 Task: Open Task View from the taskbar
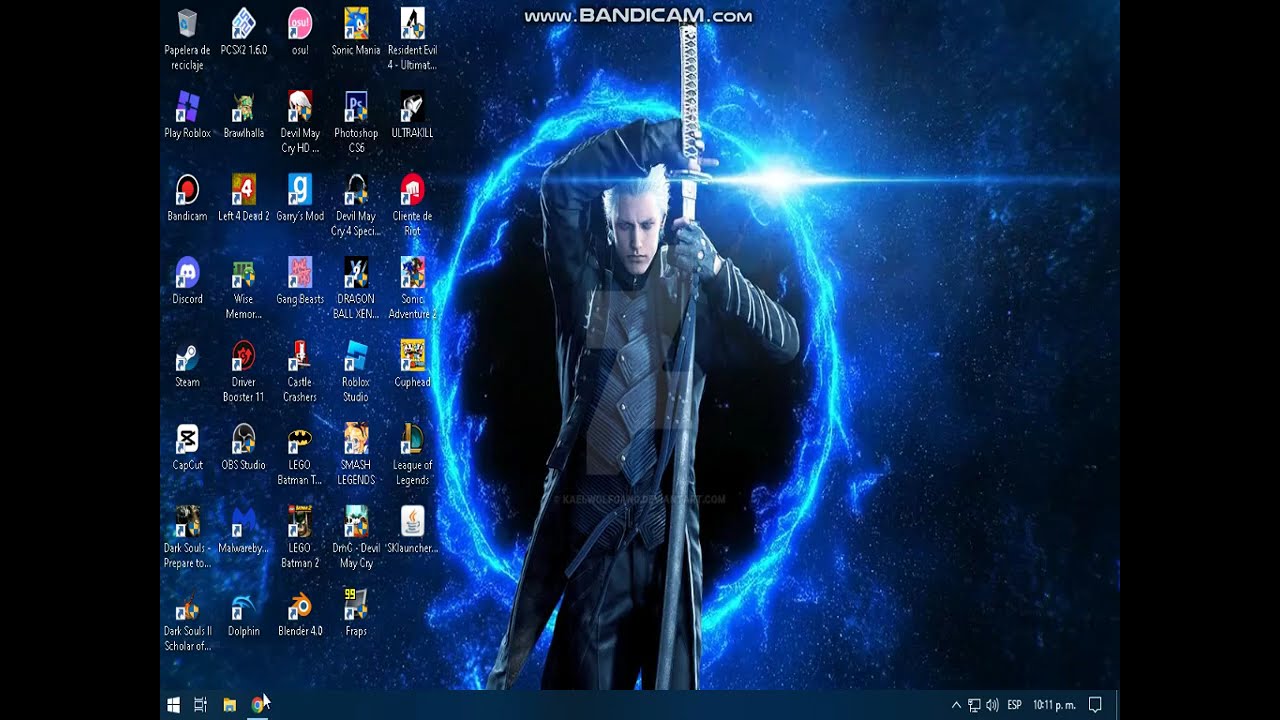pos(200,705)
